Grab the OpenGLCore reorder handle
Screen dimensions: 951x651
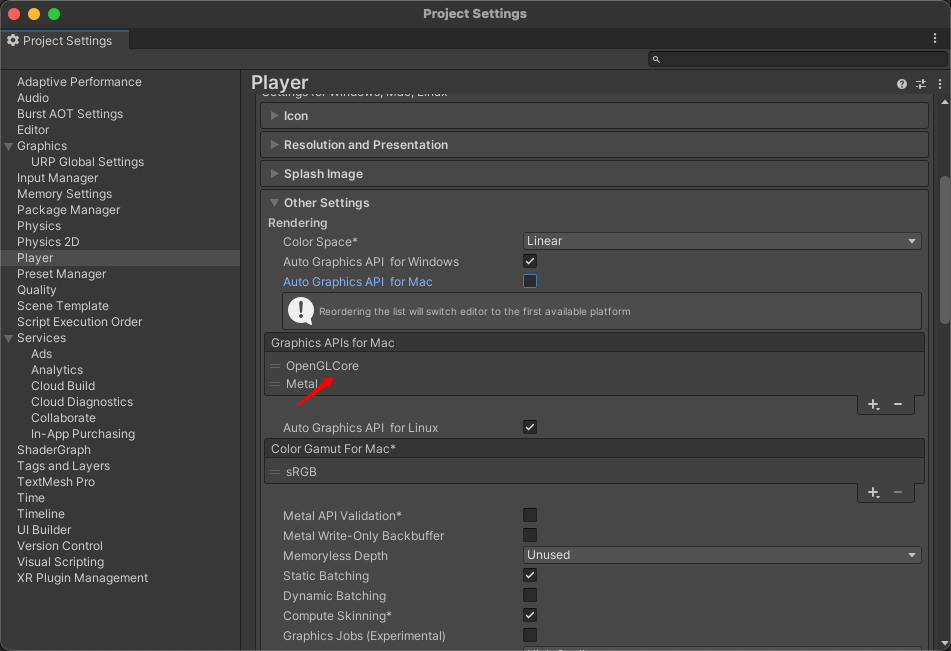(275, 366)
